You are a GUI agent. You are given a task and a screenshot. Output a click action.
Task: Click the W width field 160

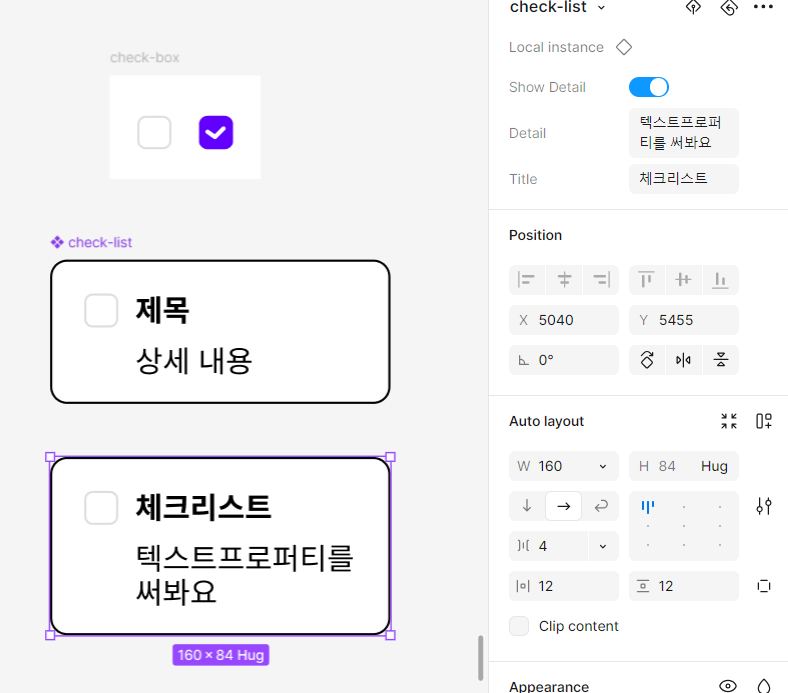point(564,466)
